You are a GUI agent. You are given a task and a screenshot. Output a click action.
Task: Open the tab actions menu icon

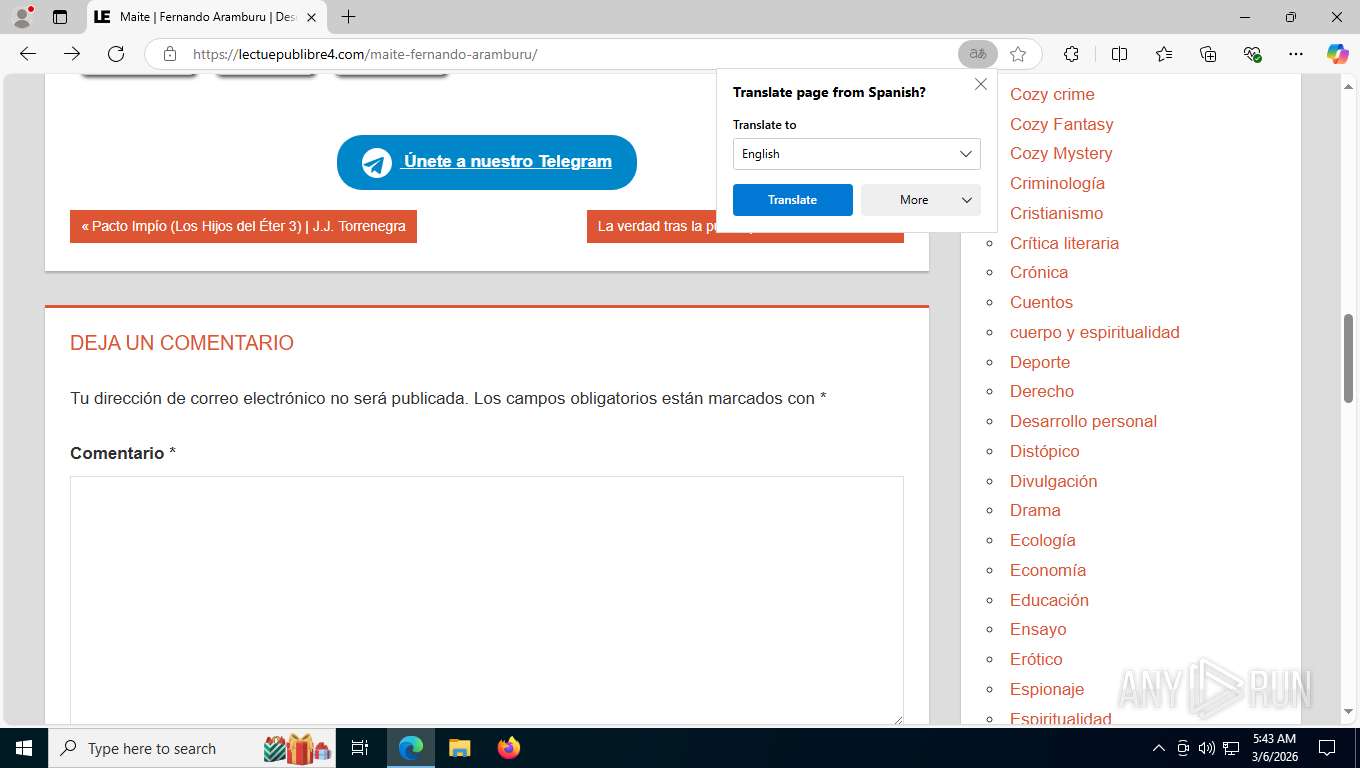click(60, 17)
